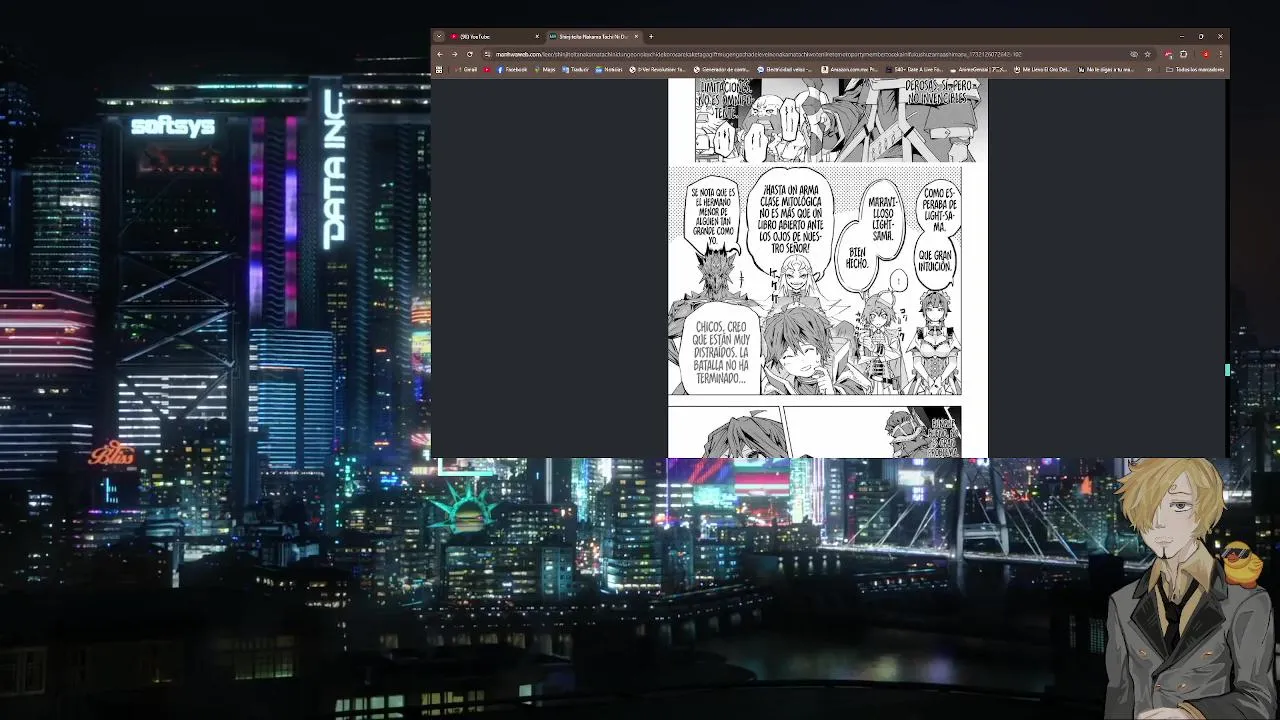Open a new browser tab
Viewport: 1280px width, 720px height.
[x=651, y=37]
